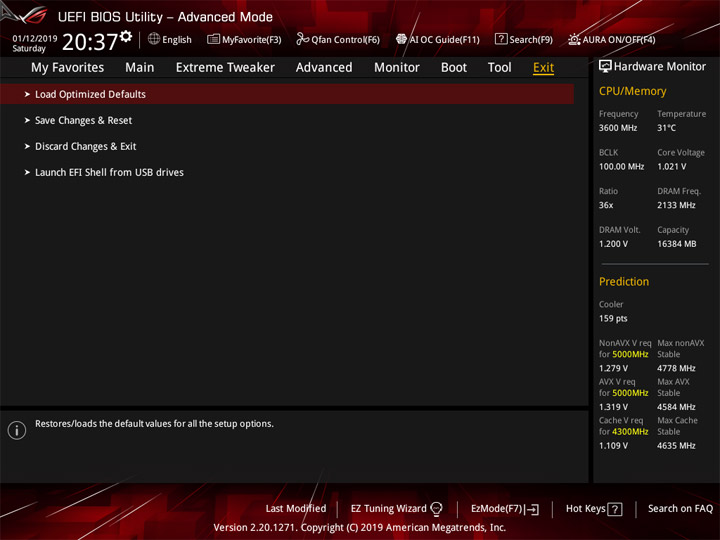This screenshot has height=540, width=720.
Task: Toggle AURA lighting bulb icon
Action: (574, 39)
